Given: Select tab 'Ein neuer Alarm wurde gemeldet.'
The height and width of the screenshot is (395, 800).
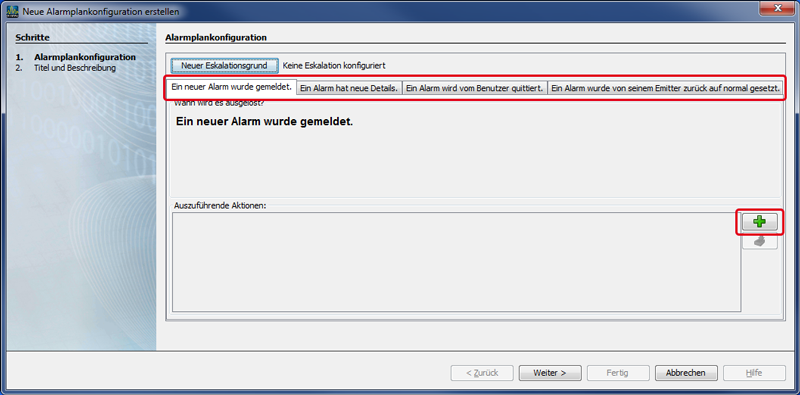Looking at the screenshot, I should 232,87.
